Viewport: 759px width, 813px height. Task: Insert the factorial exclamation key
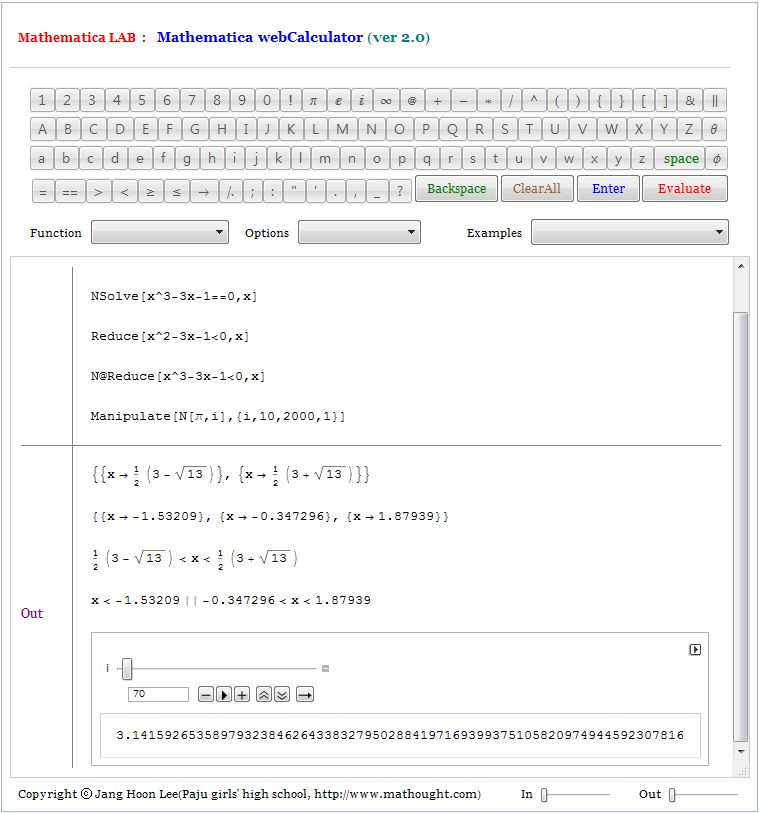[291, 101]
